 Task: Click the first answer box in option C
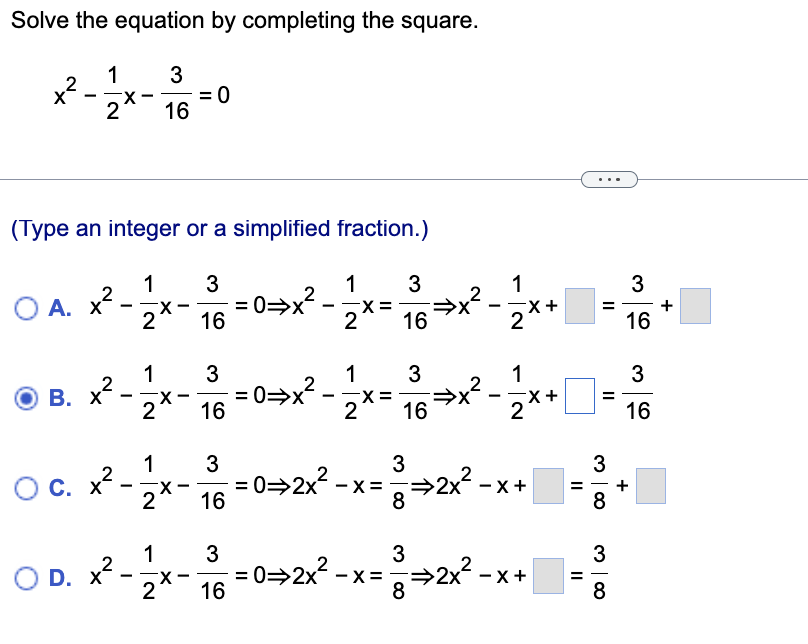(546, 487)
